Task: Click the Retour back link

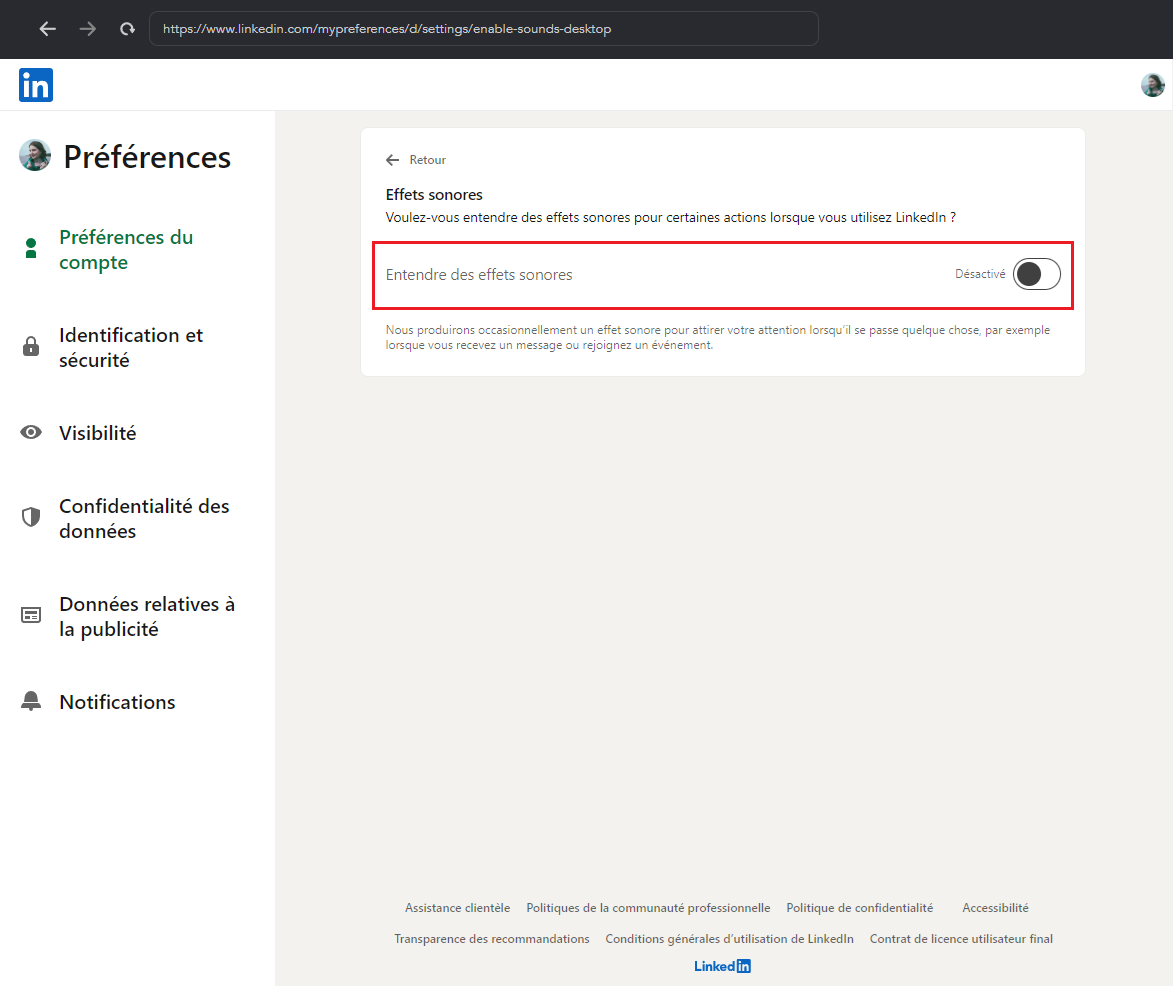Action: pos(417,160)
